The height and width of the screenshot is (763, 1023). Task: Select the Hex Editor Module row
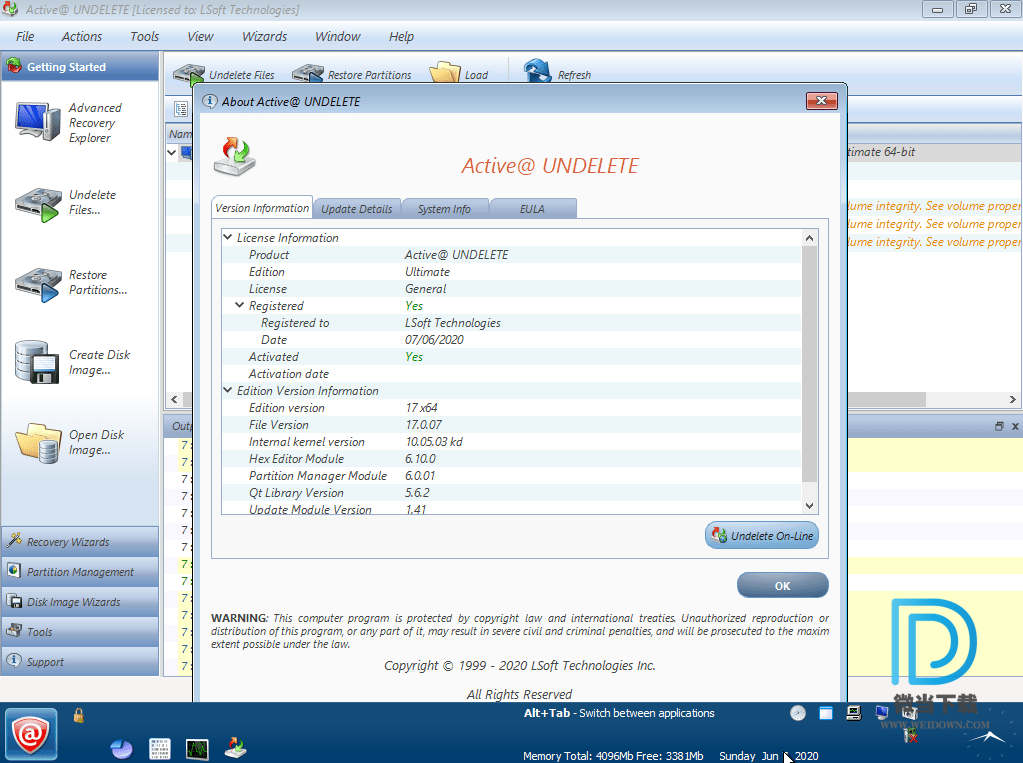512,459
